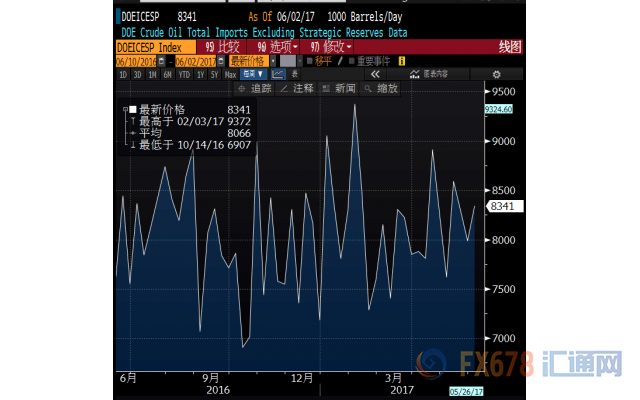The image size is (640, 400).
Task: Click the 9月 x-axis label
Action: click(x=211, y=378)
